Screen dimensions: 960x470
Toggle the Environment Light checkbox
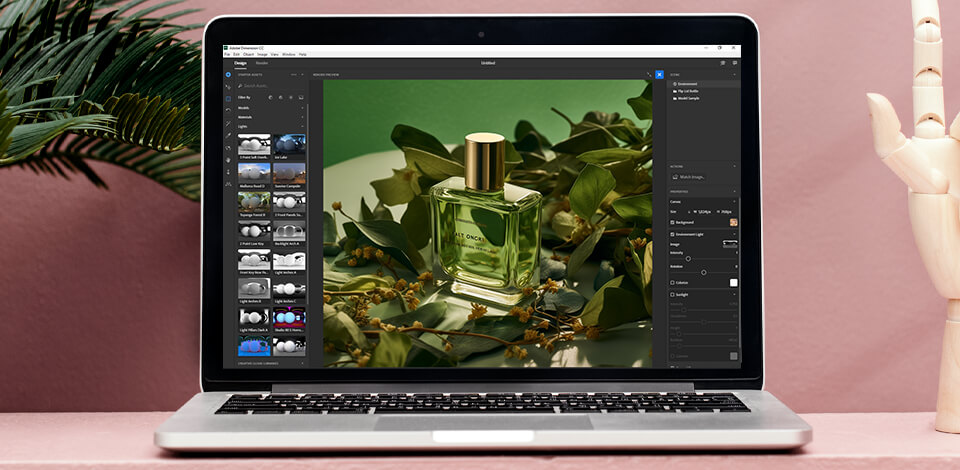tap(672, 234)
